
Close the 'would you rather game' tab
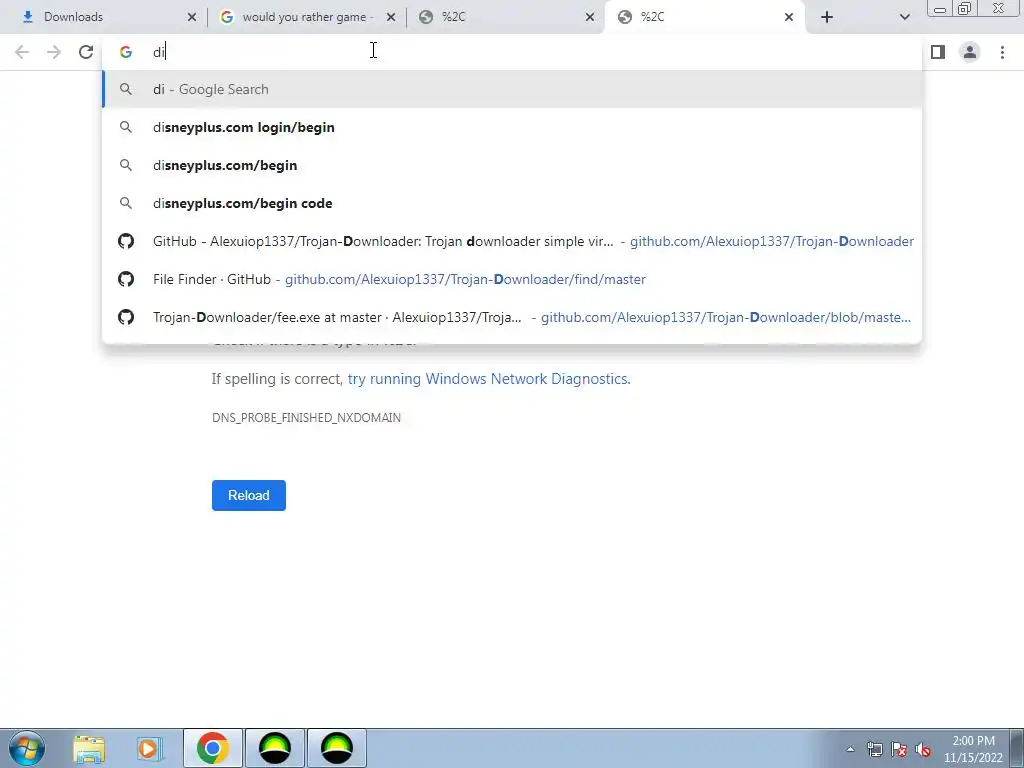(x=391, y=17)
